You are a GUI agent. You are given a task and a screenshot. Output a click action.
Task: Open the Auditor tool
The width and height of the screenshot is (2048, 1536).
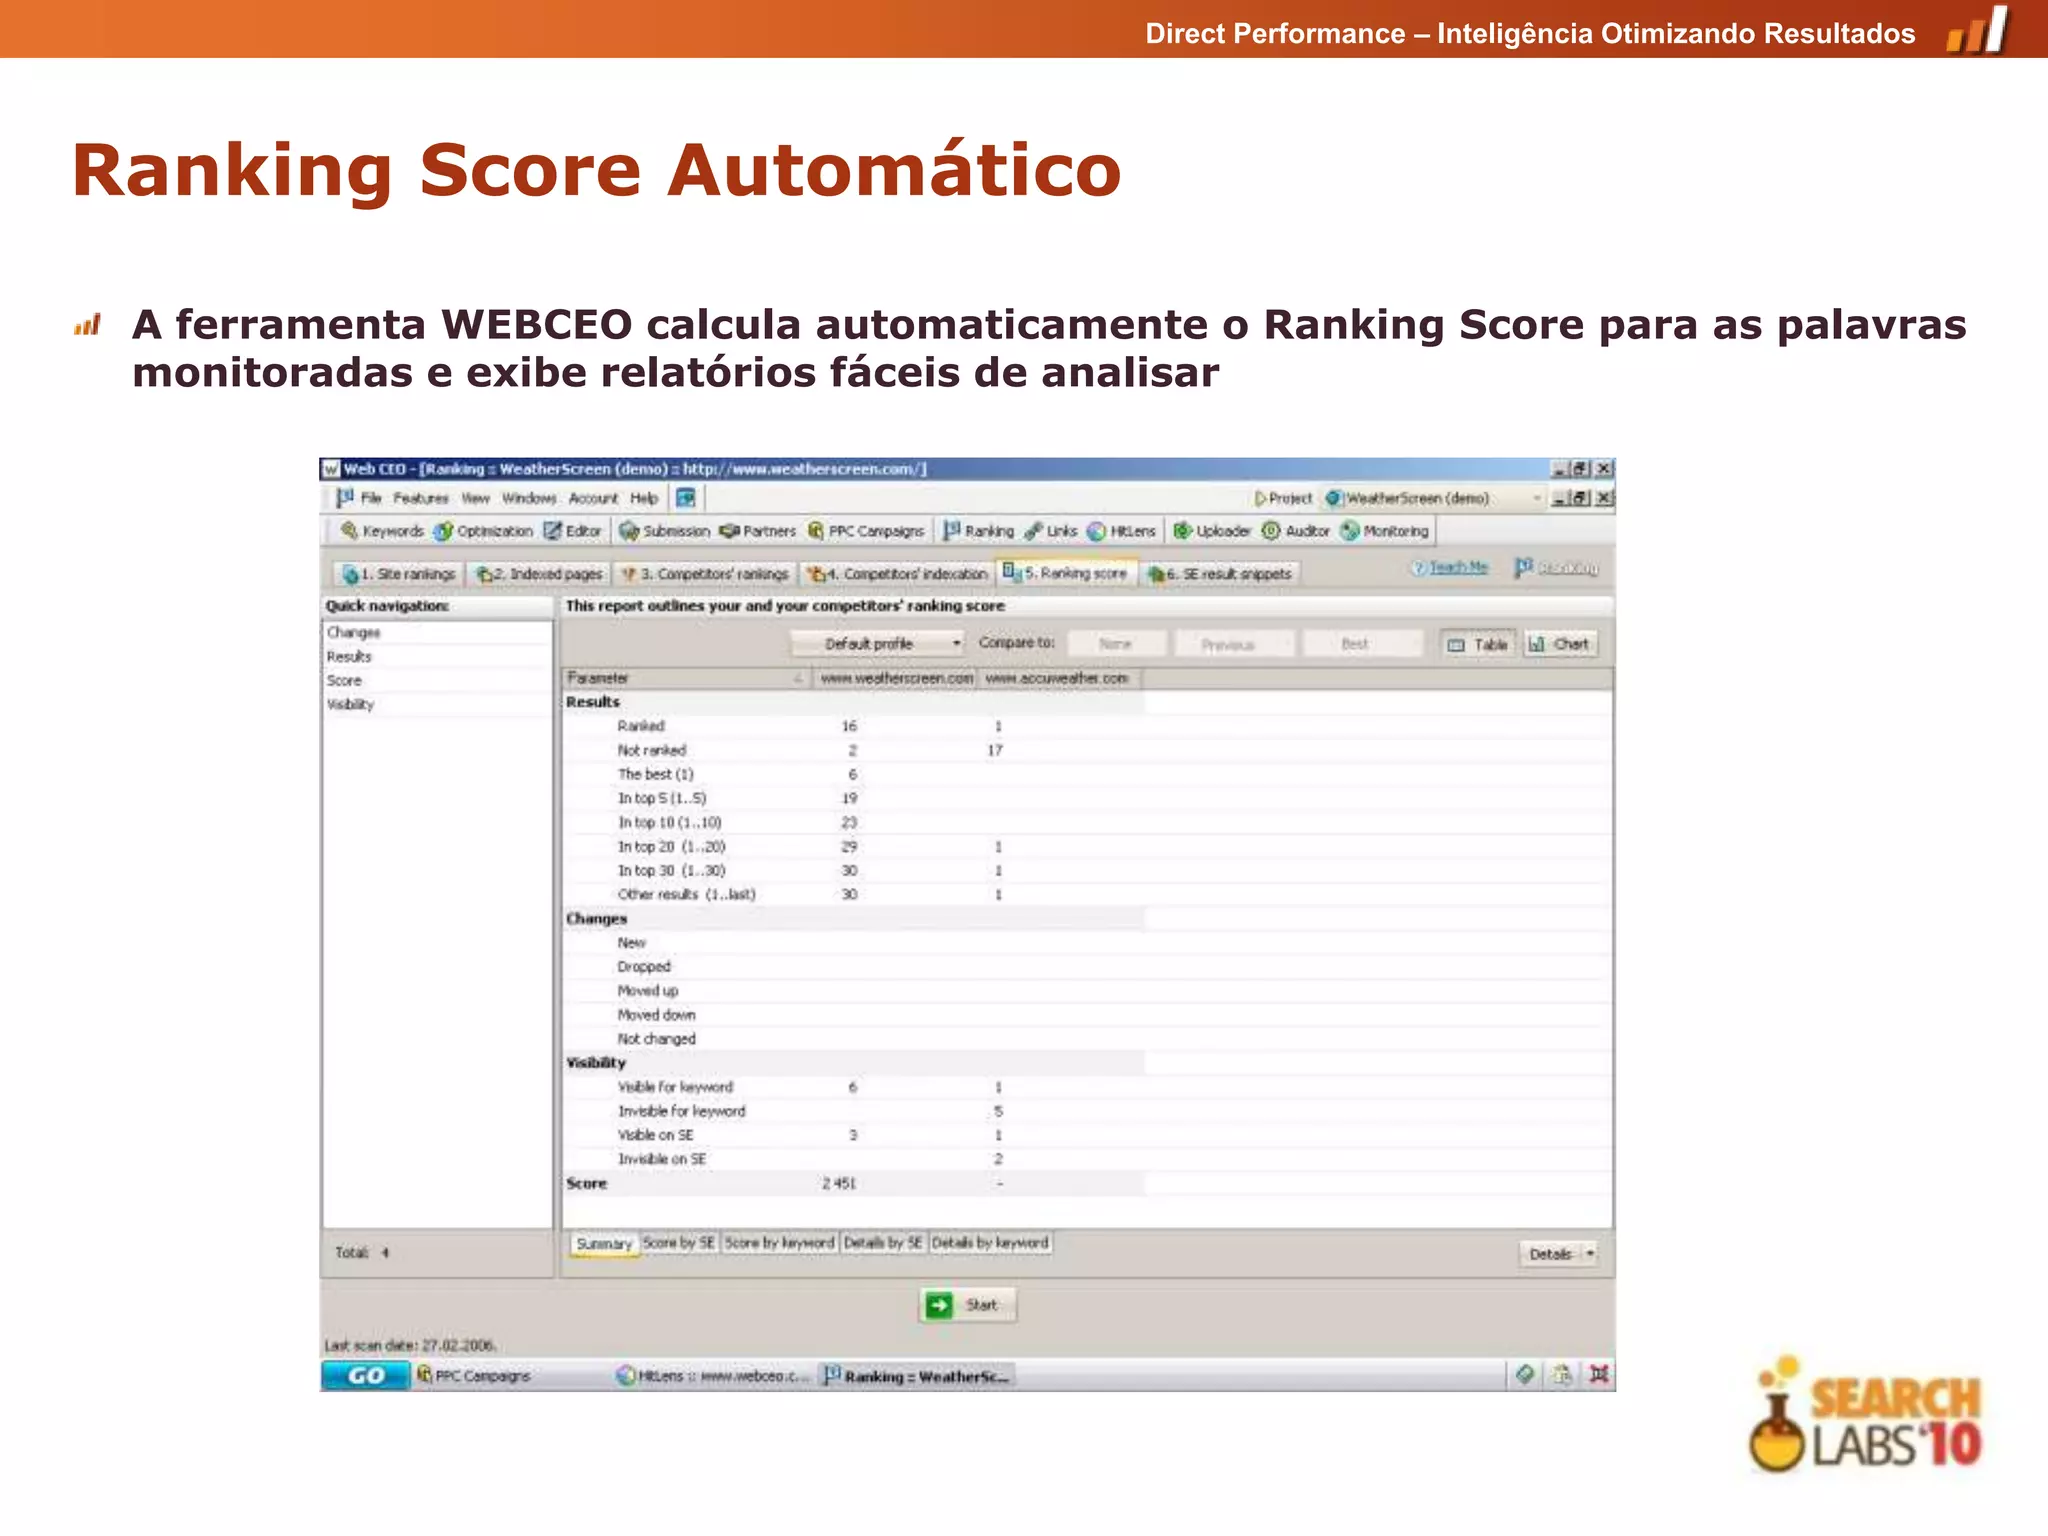(x=1295, y=531)
